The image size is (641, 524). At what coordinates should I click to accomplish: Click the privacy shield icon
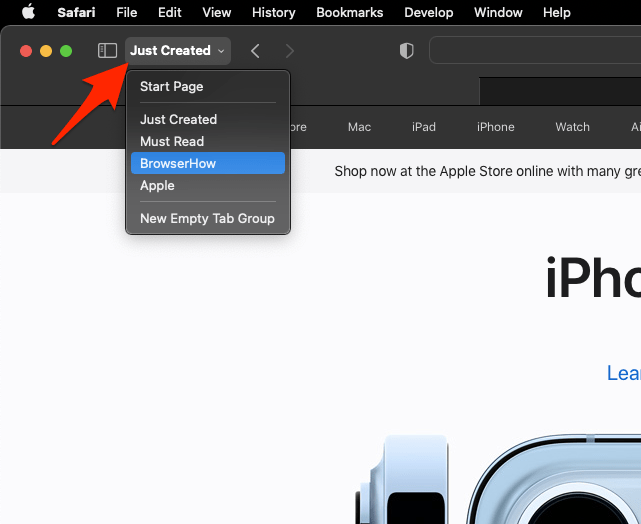point(406,51)
